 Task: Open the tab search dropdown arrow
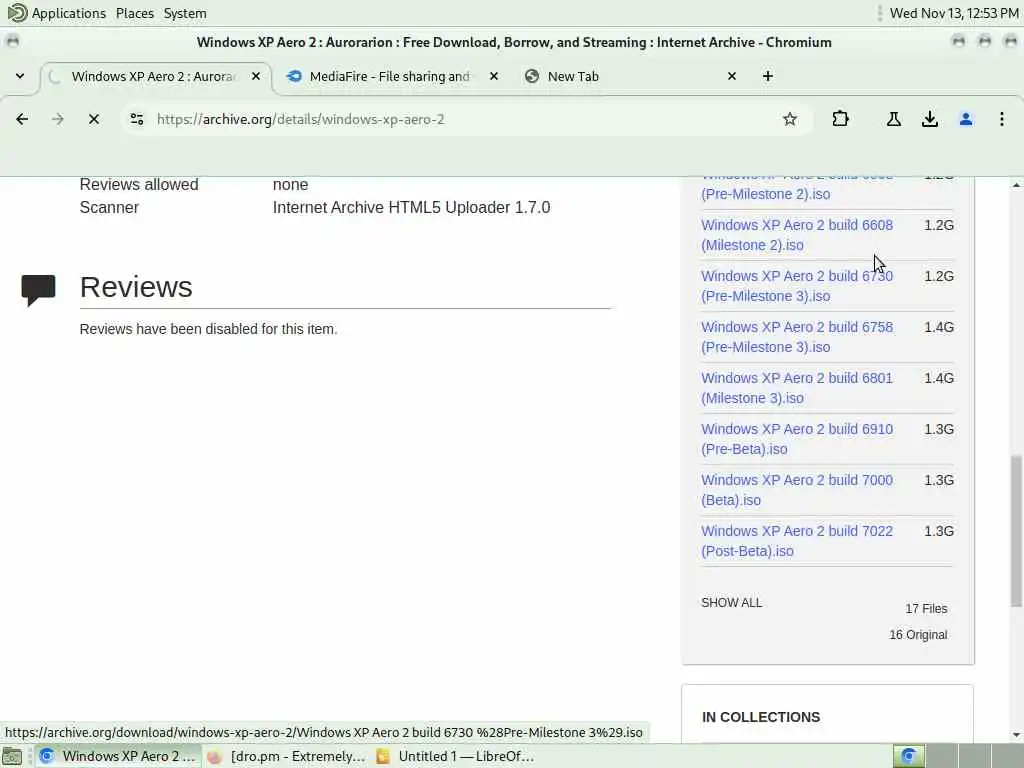(x=20, y=76)
